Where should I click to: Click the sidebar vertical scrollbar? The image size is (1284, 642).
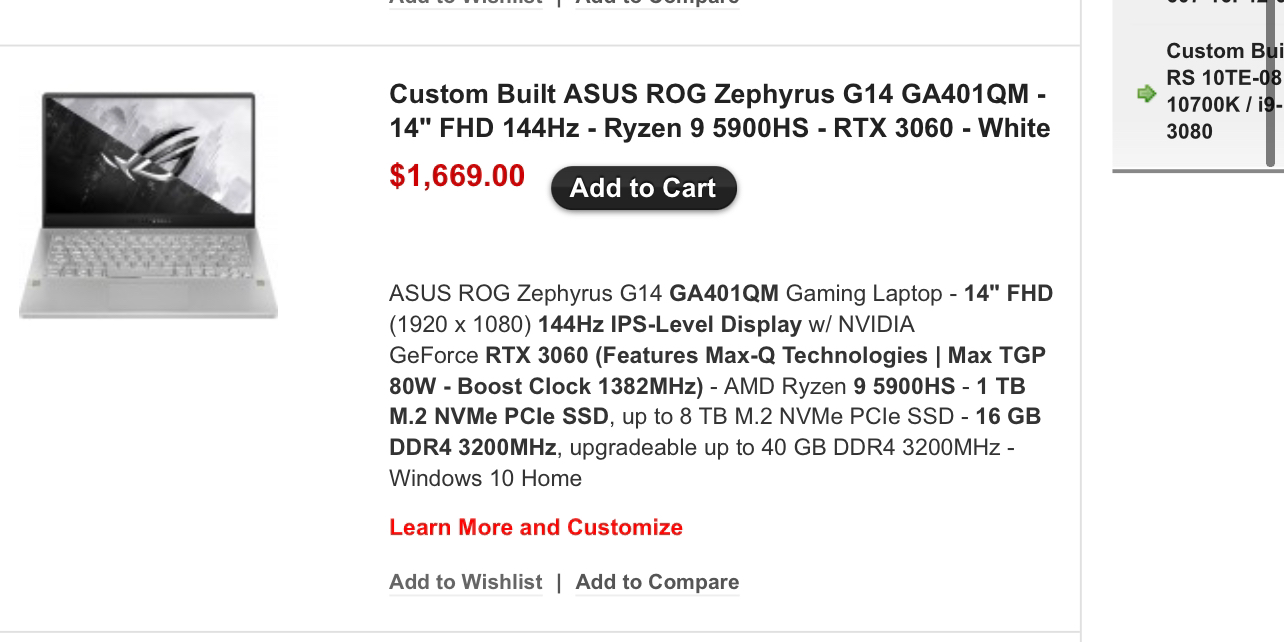[x=1271, y=80]
